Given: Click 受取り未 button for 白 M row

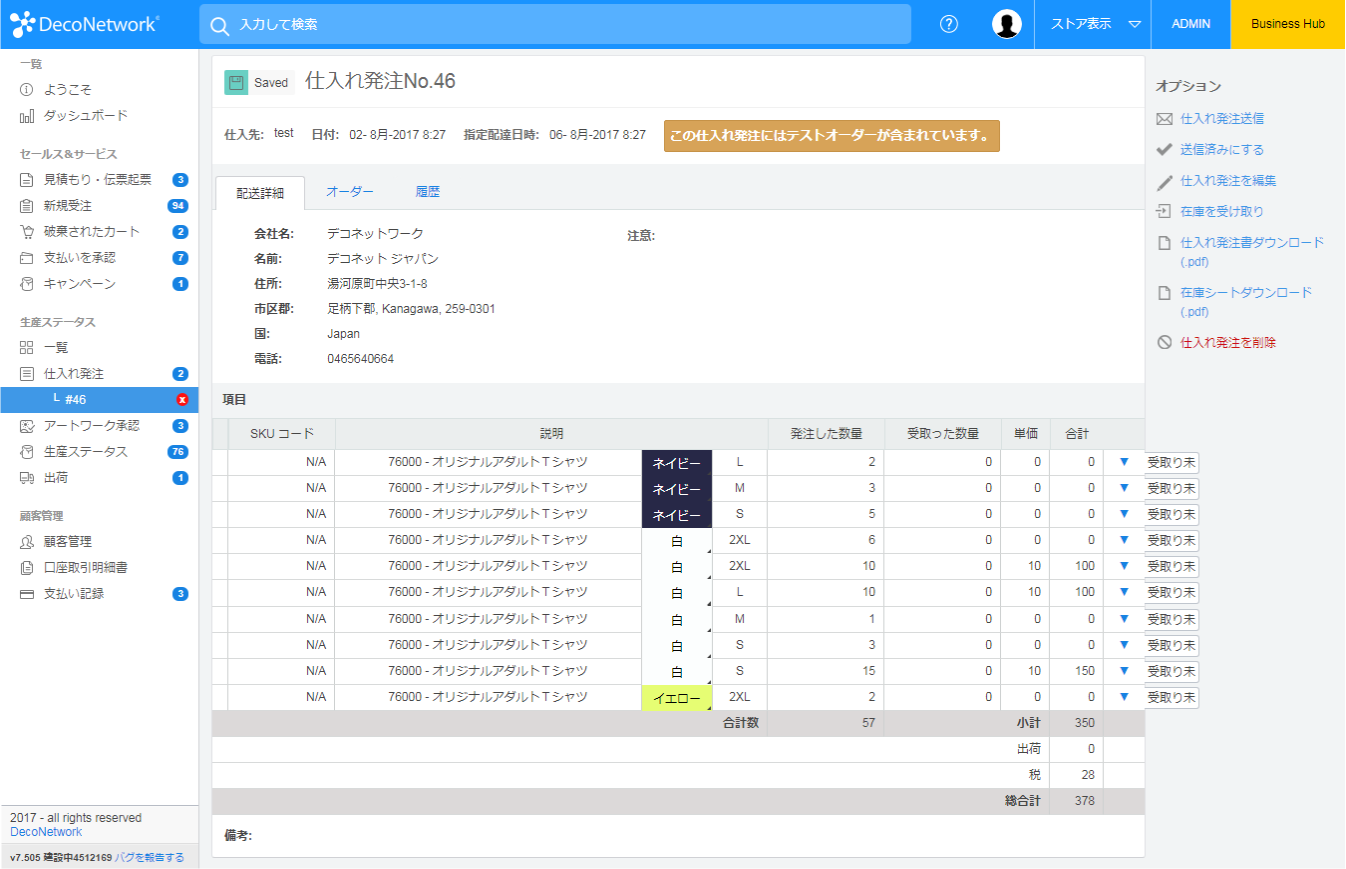Looking at the screenshot, I should 1171,619.
